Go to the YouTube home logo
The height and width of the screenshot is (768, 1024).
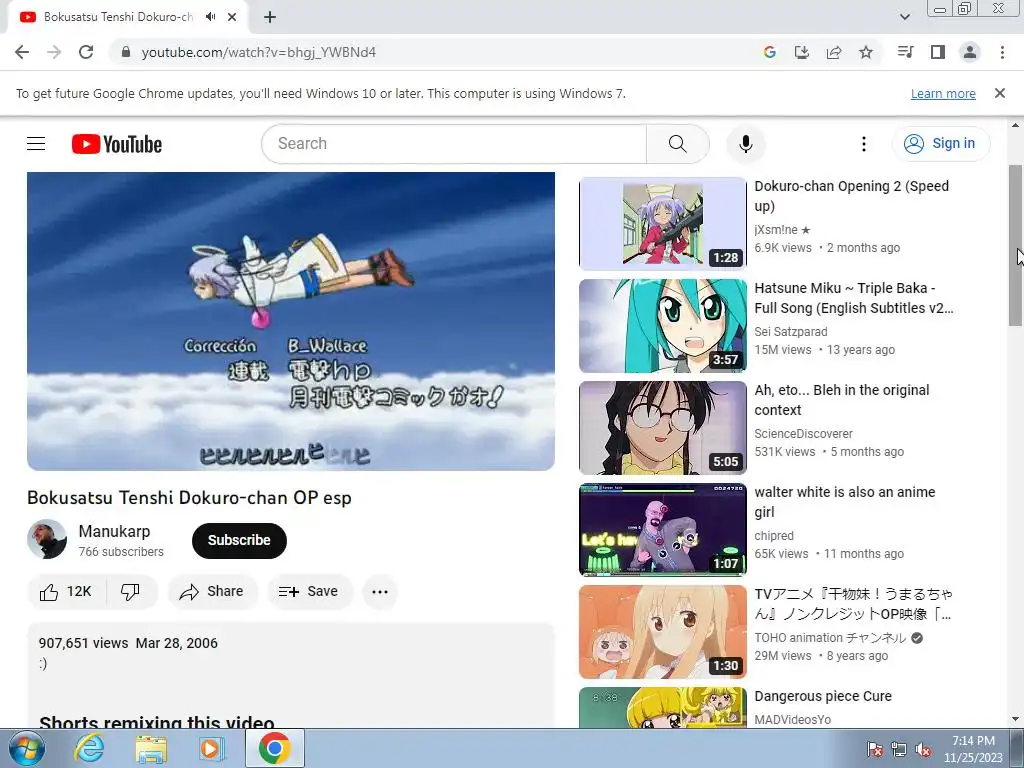pyautogui.click(x=117, y=144)
